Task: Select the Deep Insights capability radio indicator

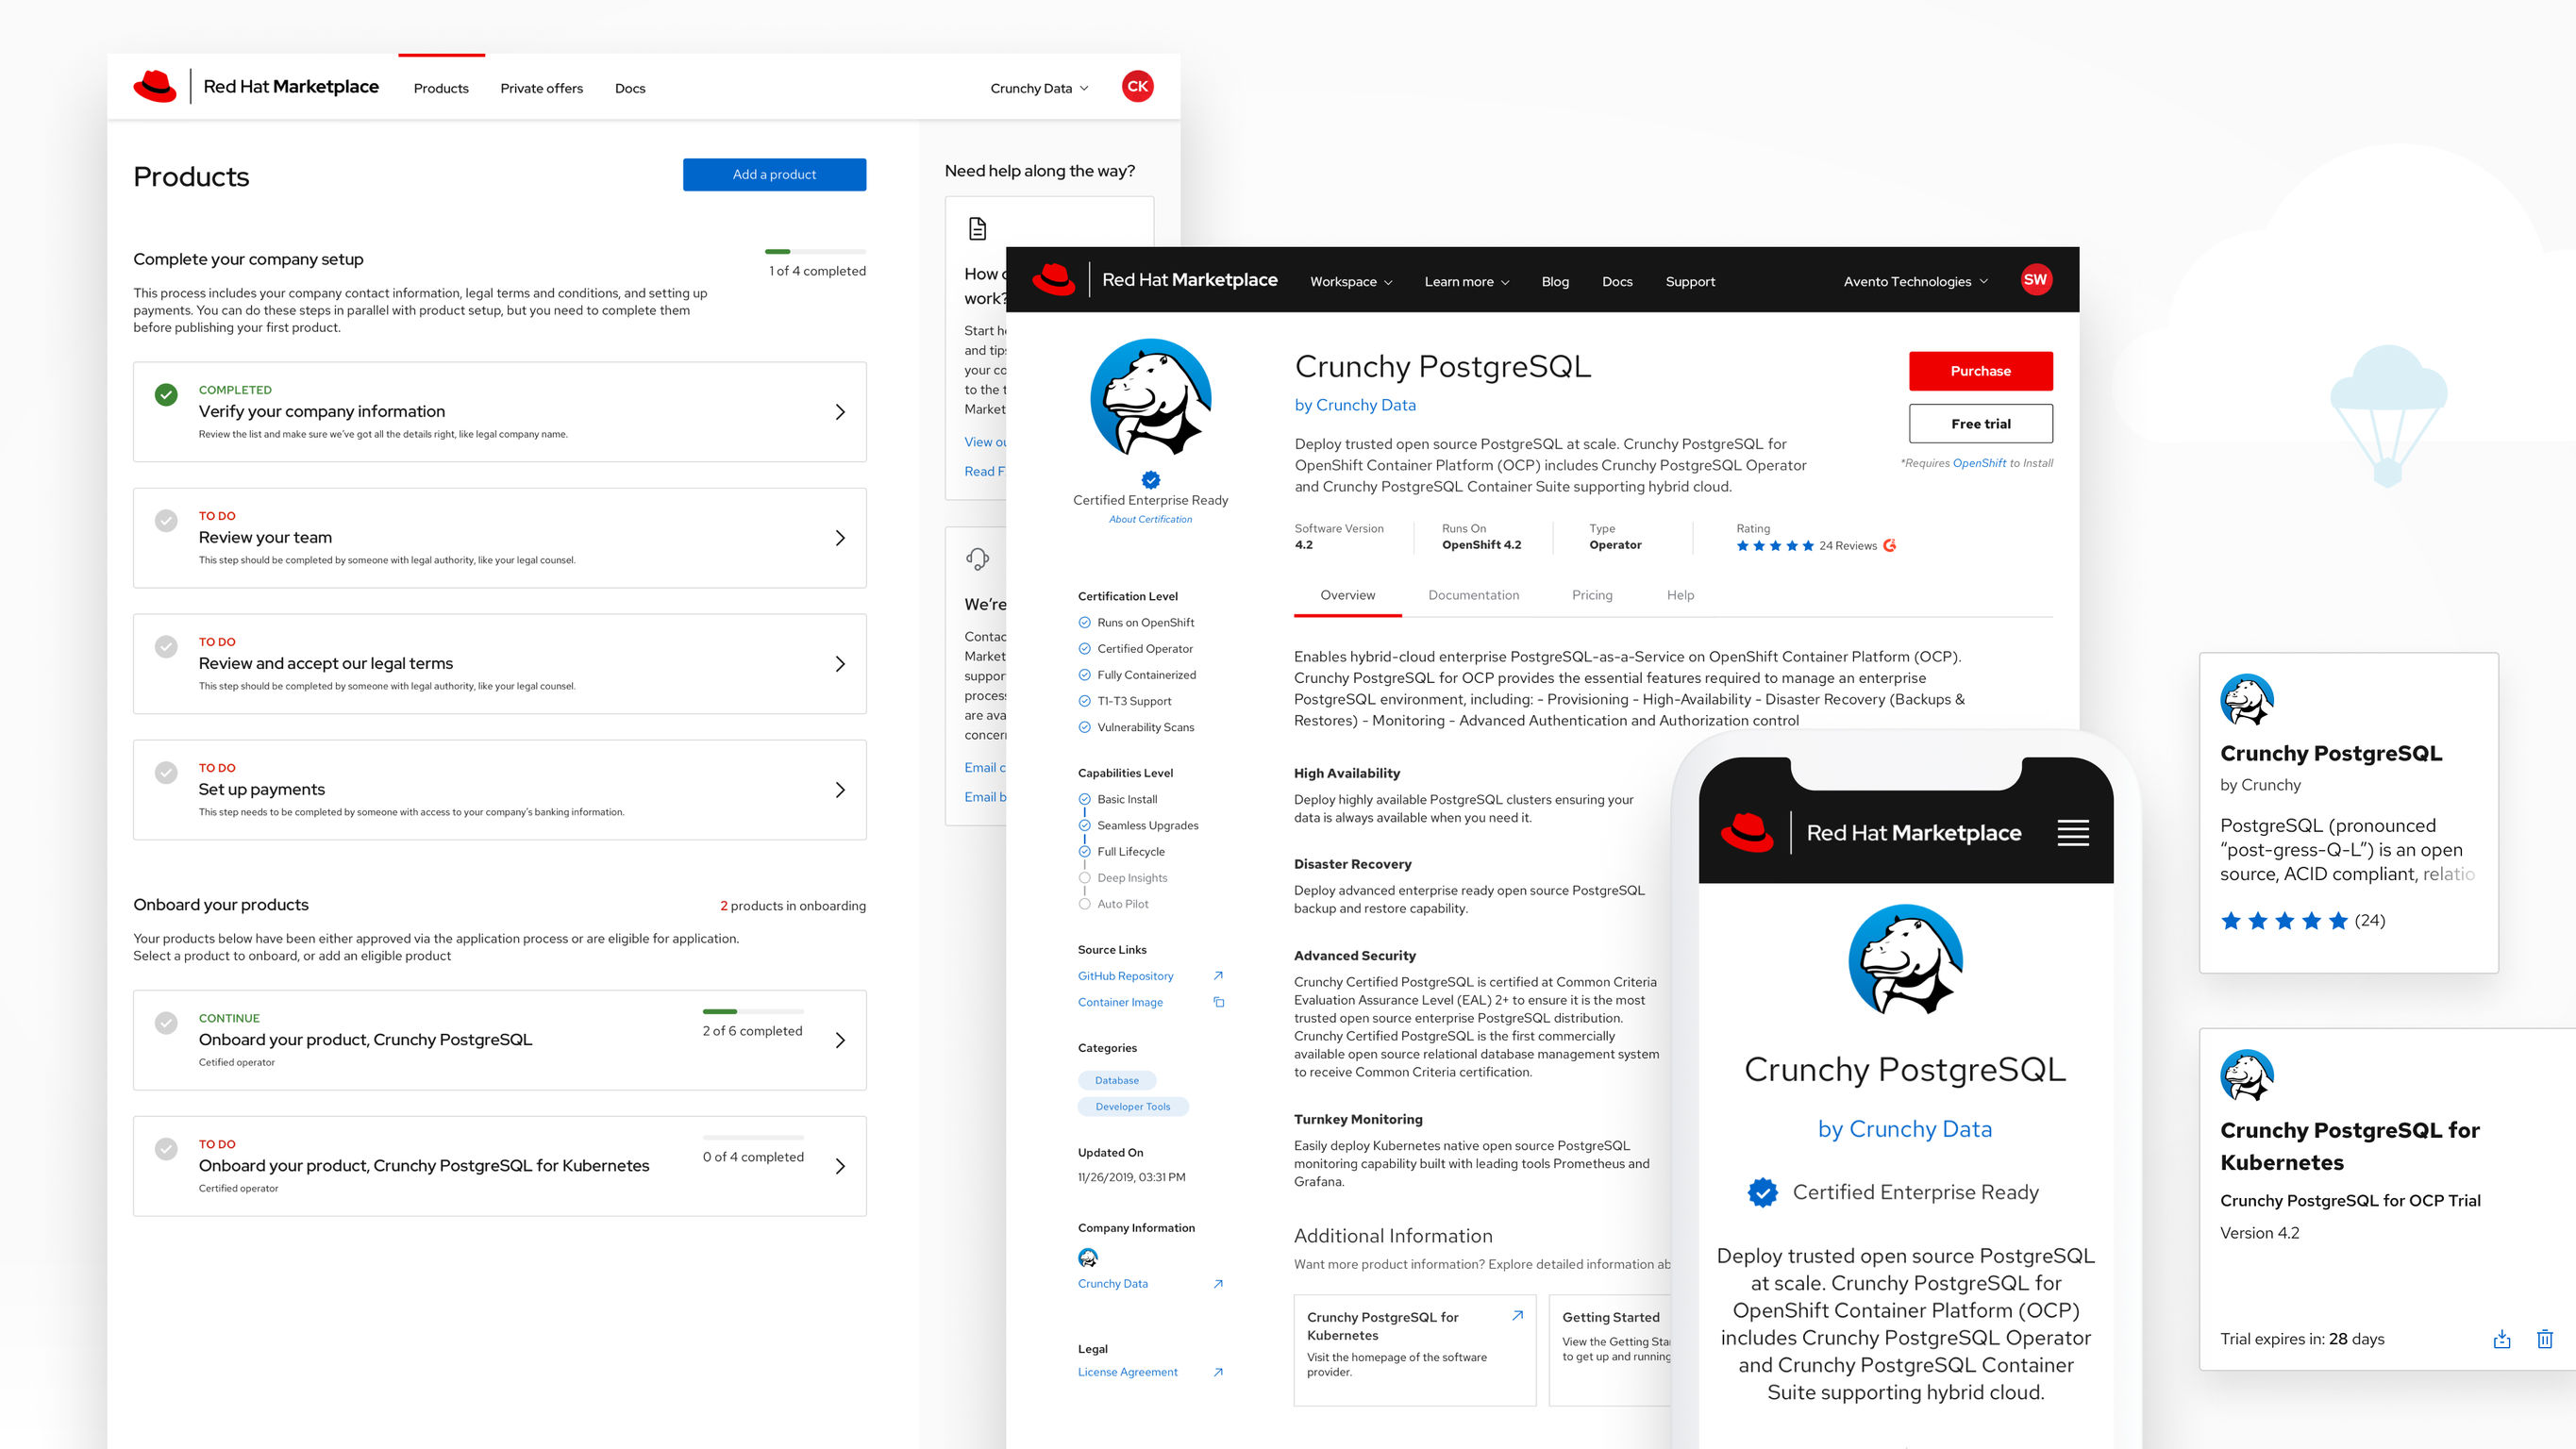Action: click(1084, 877)
